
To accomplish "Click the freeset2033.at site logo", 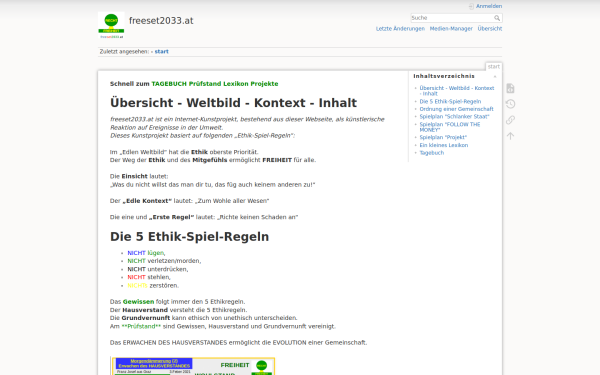I will (111, 25).
